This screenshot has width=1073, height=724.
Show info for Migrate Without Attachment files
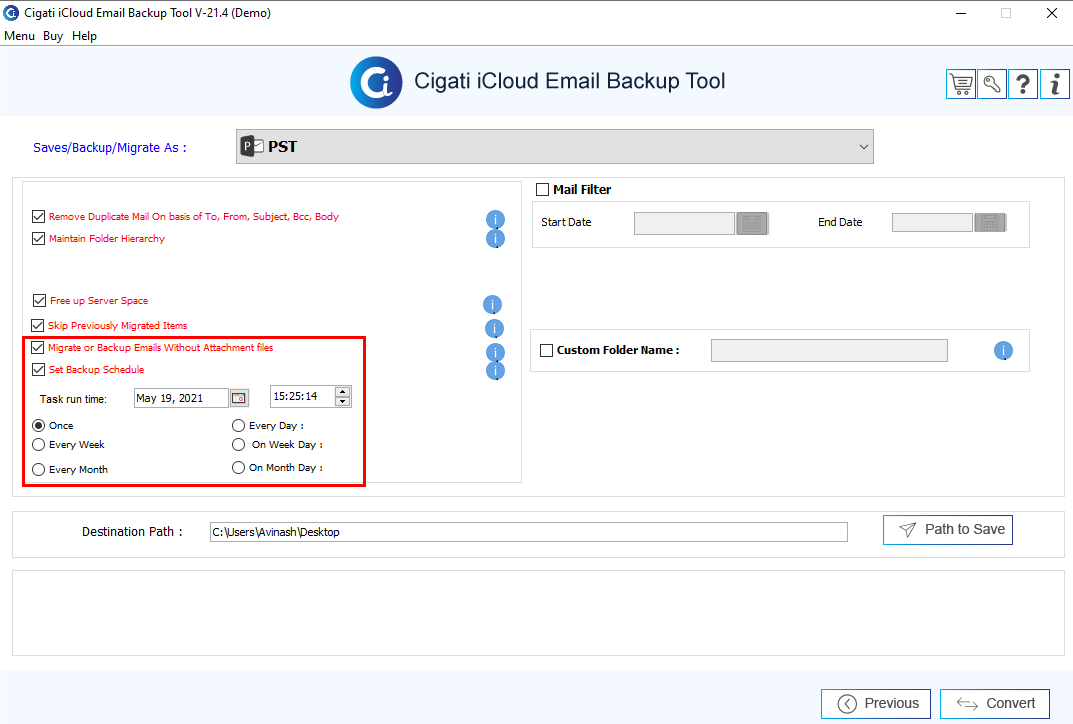tap(495, 352)
